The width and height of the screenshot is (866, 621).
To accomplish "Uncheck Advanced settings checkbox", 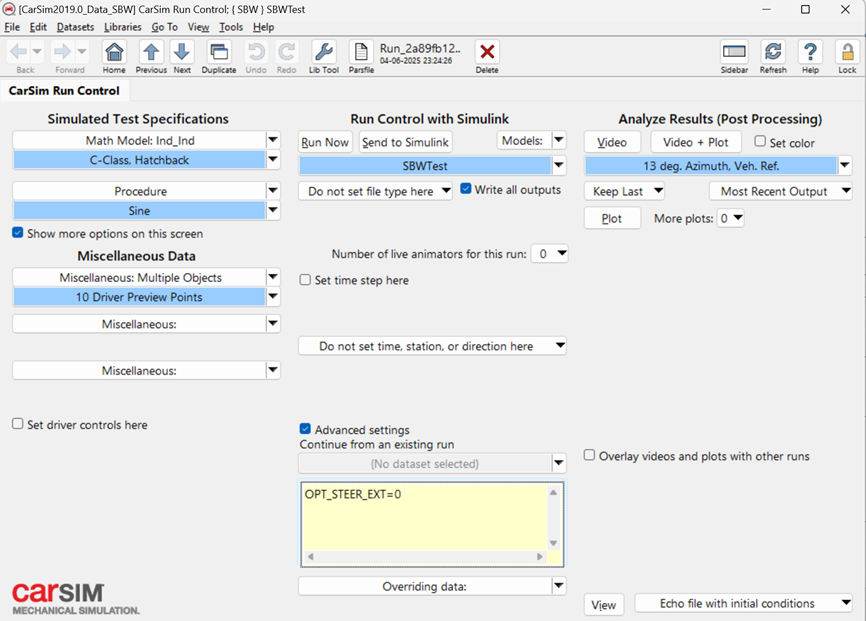I will coord(305,429).
